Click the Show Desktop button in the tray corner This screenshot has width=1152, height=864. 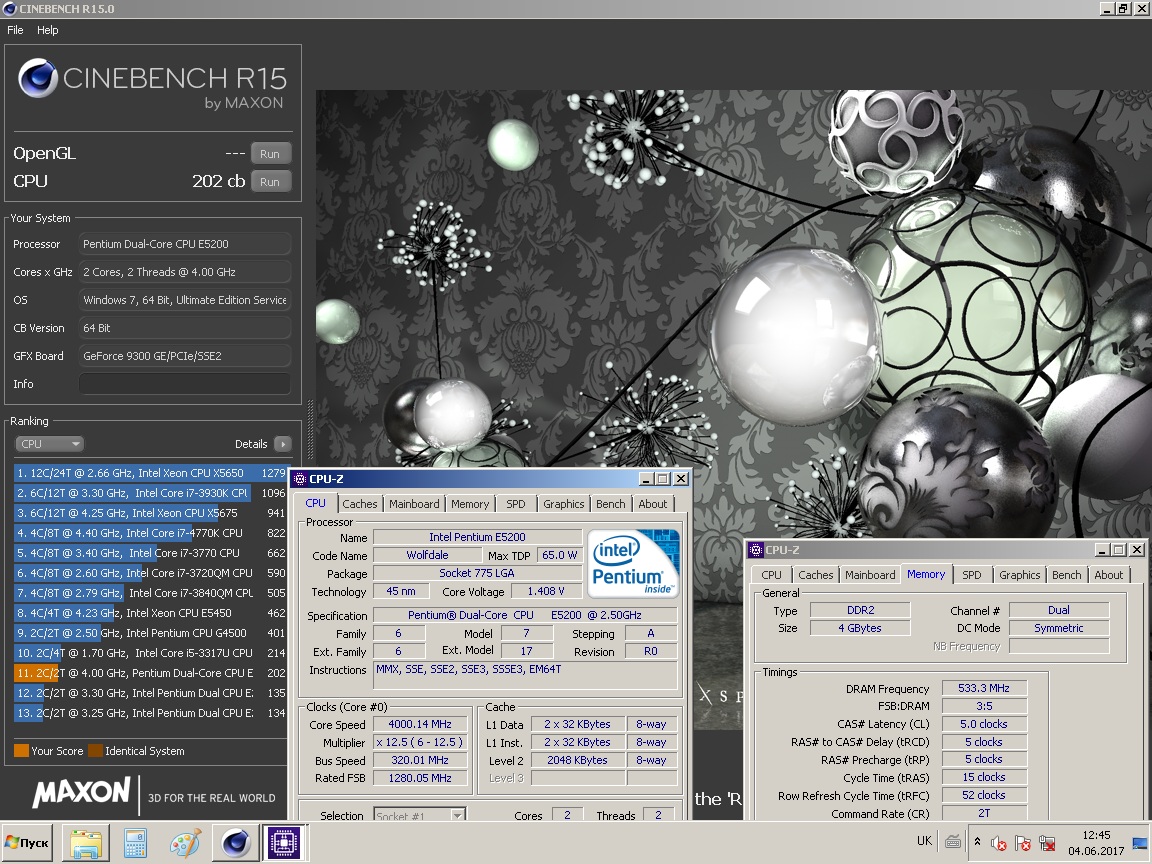[1140, 843]
